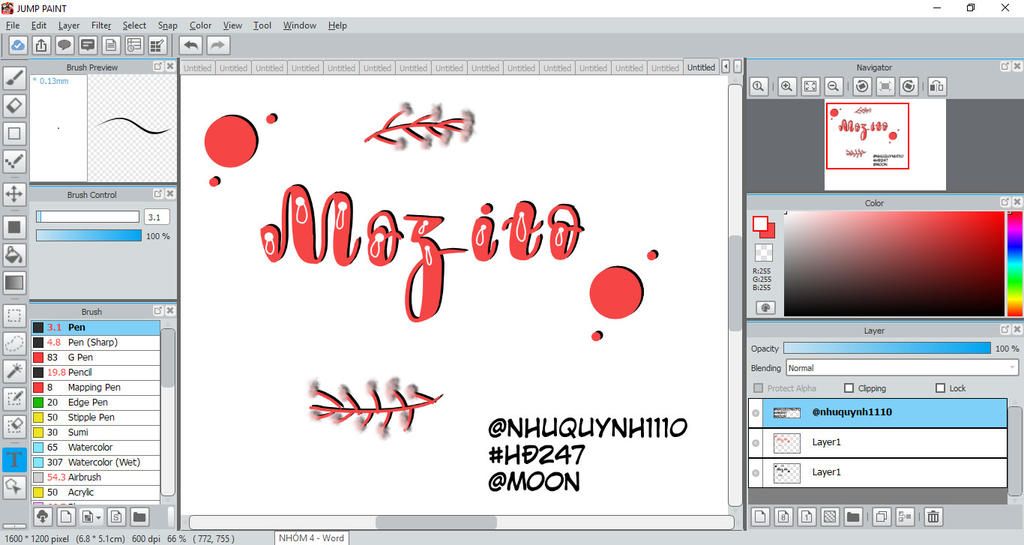Image resolution: width=1024 pixels, height=545 pixels.
Task: Flip canvas horizontally in Navigator
Action: tap(937, 86)
